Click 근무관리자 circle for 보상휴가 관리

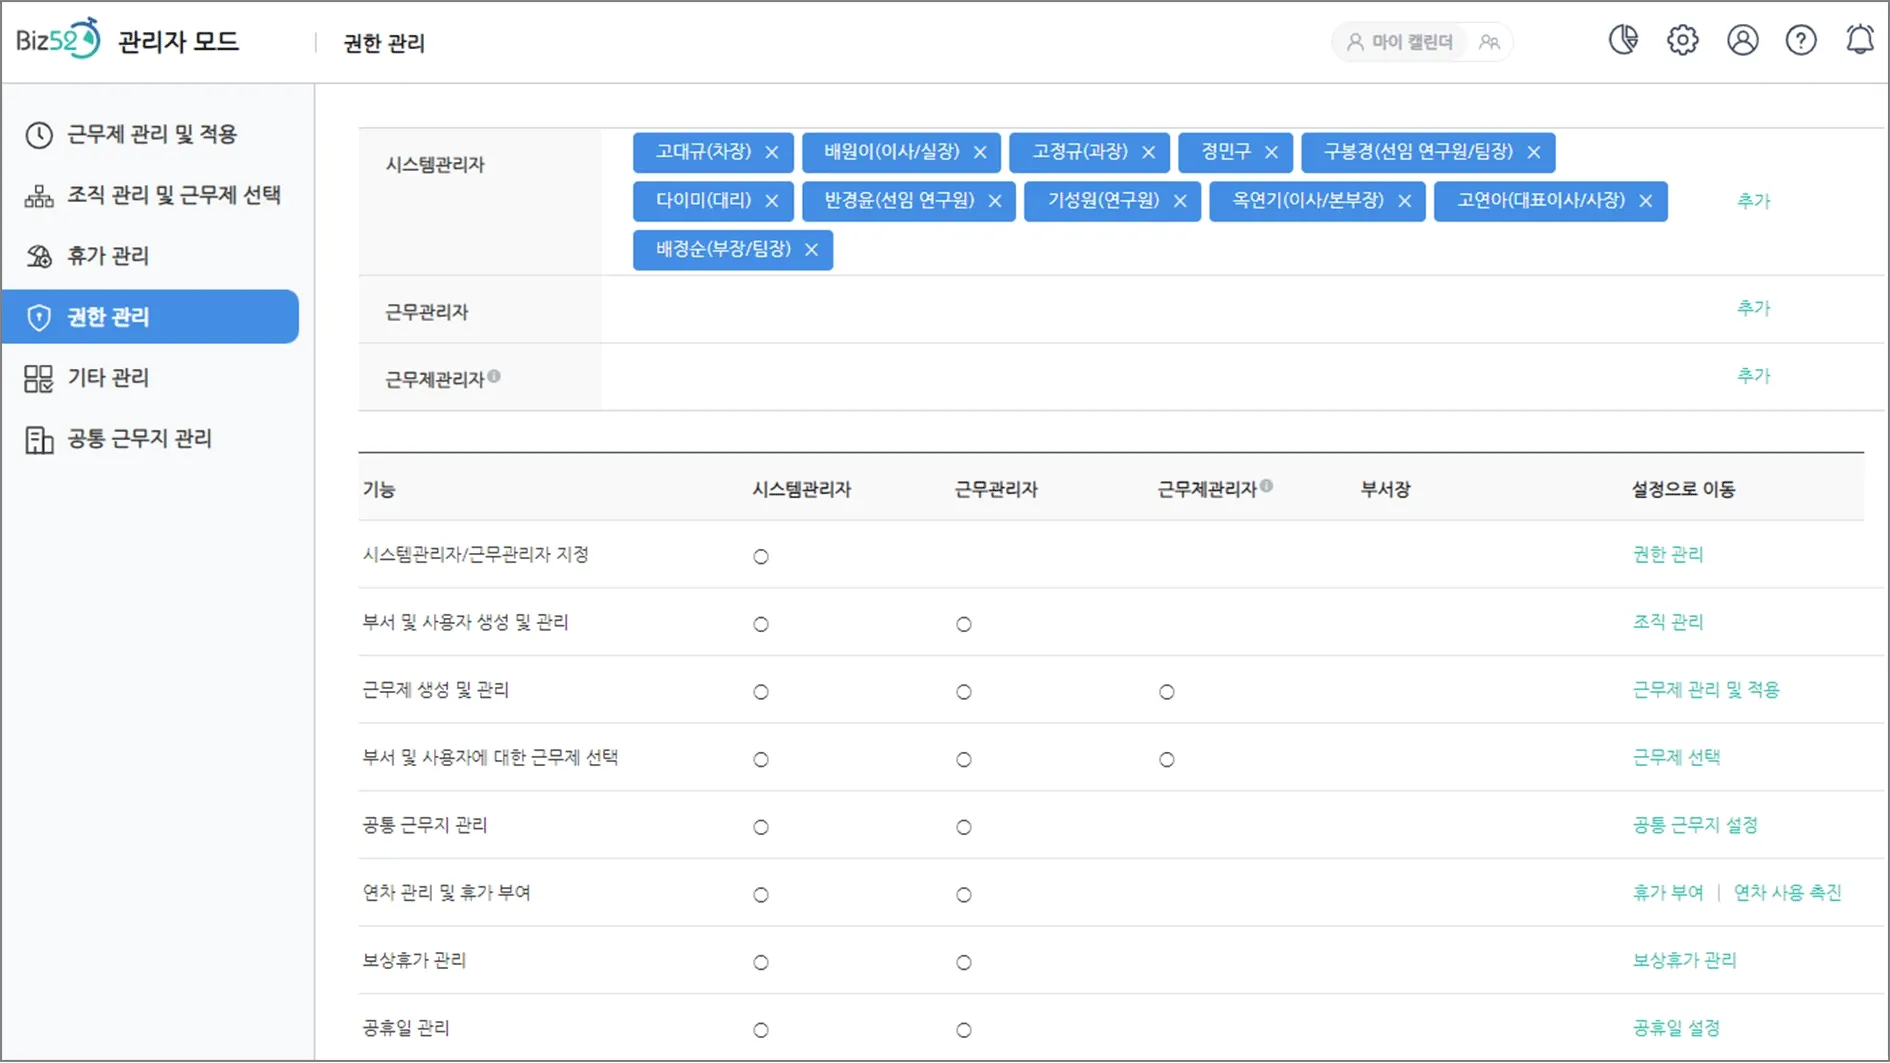coord(964,963)
